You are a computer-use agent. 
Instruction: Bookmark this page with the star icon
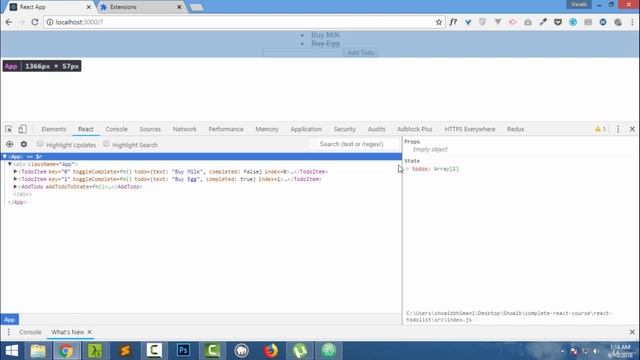point(439,22)
